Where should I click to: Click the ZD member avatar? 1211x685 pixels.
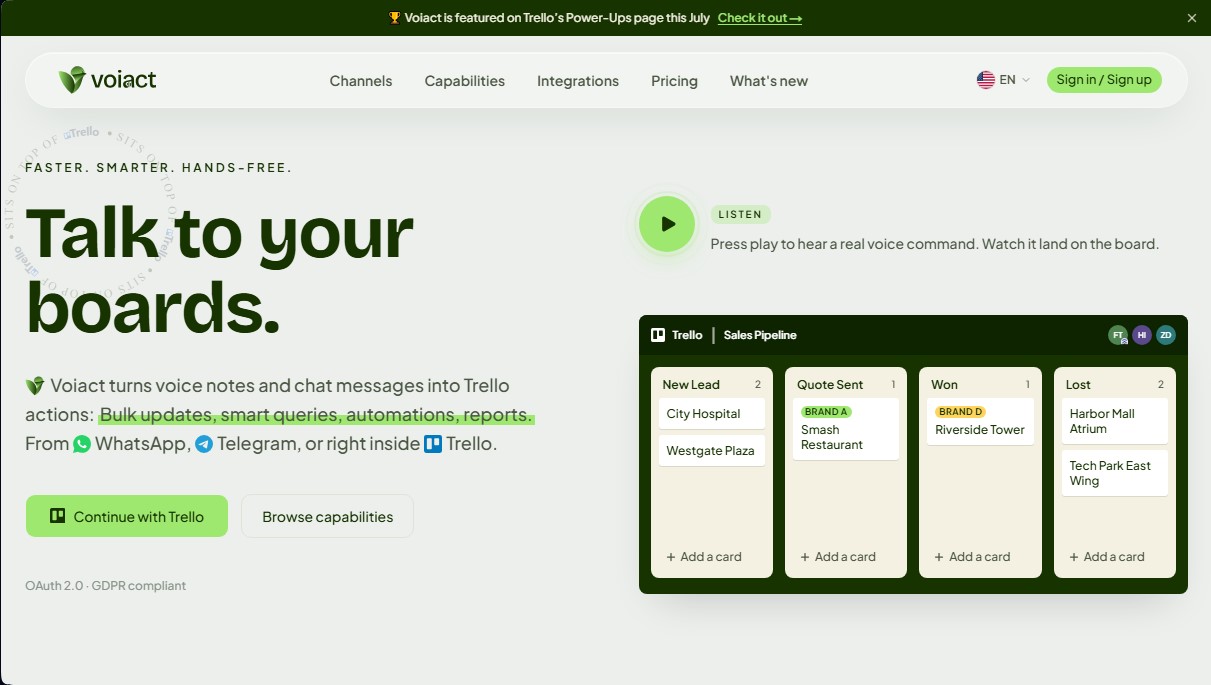[x=1166, y=335]
